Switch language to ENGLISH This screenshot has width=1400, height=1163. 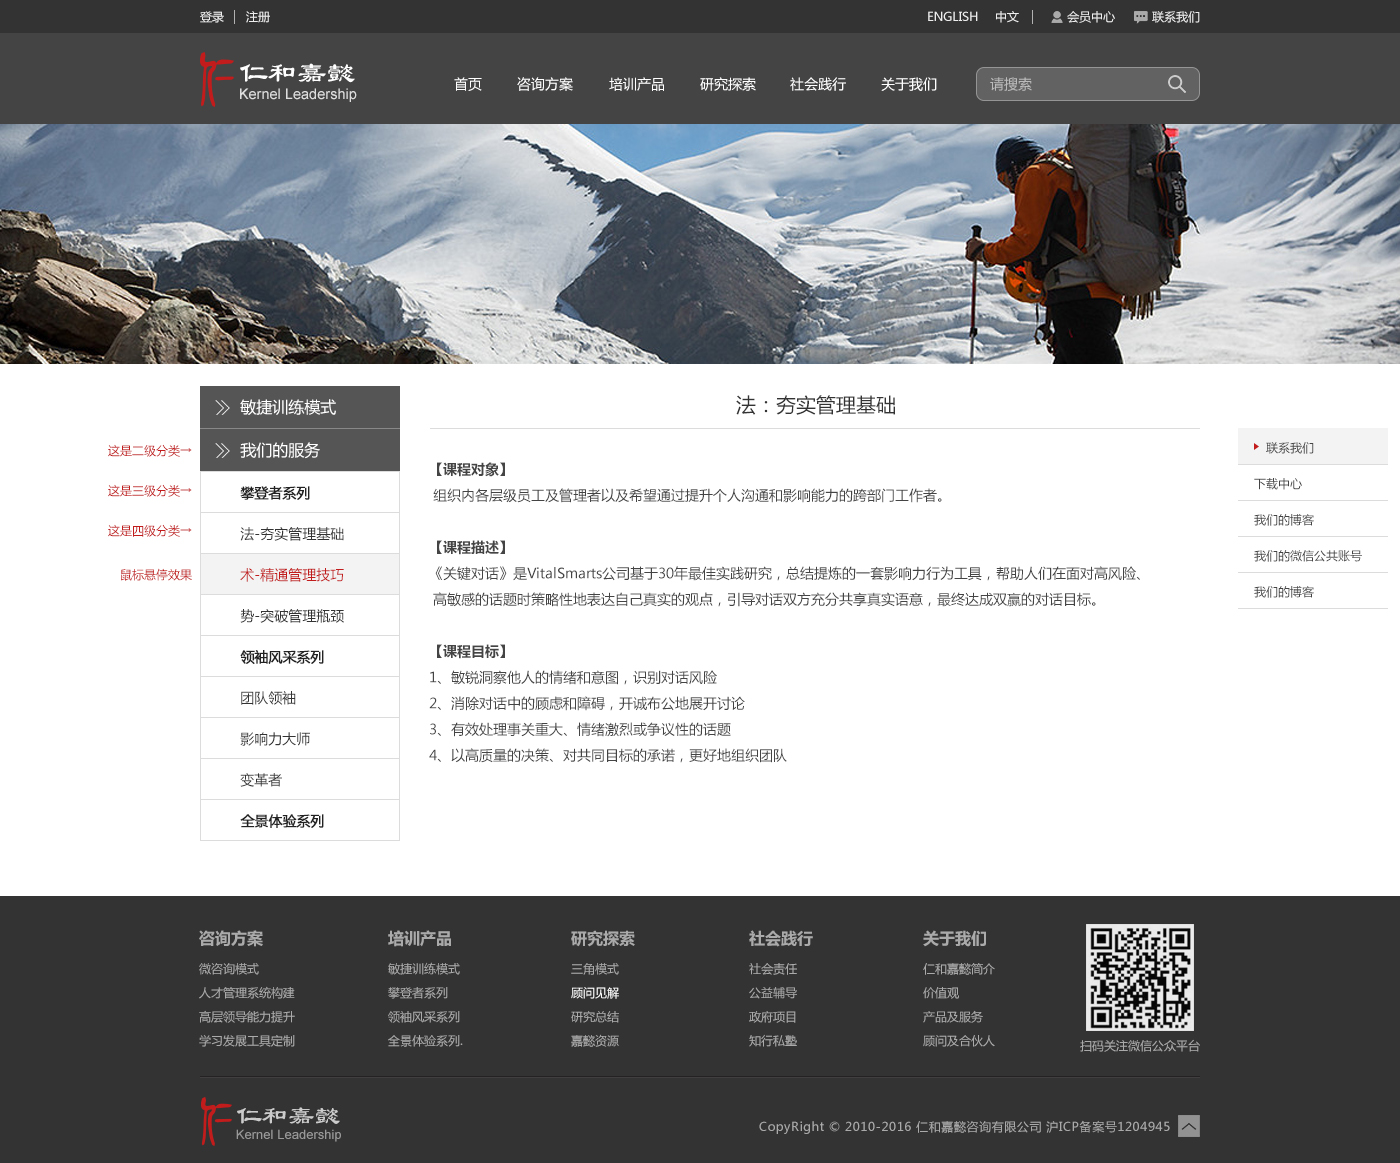(x=952, y=17)
